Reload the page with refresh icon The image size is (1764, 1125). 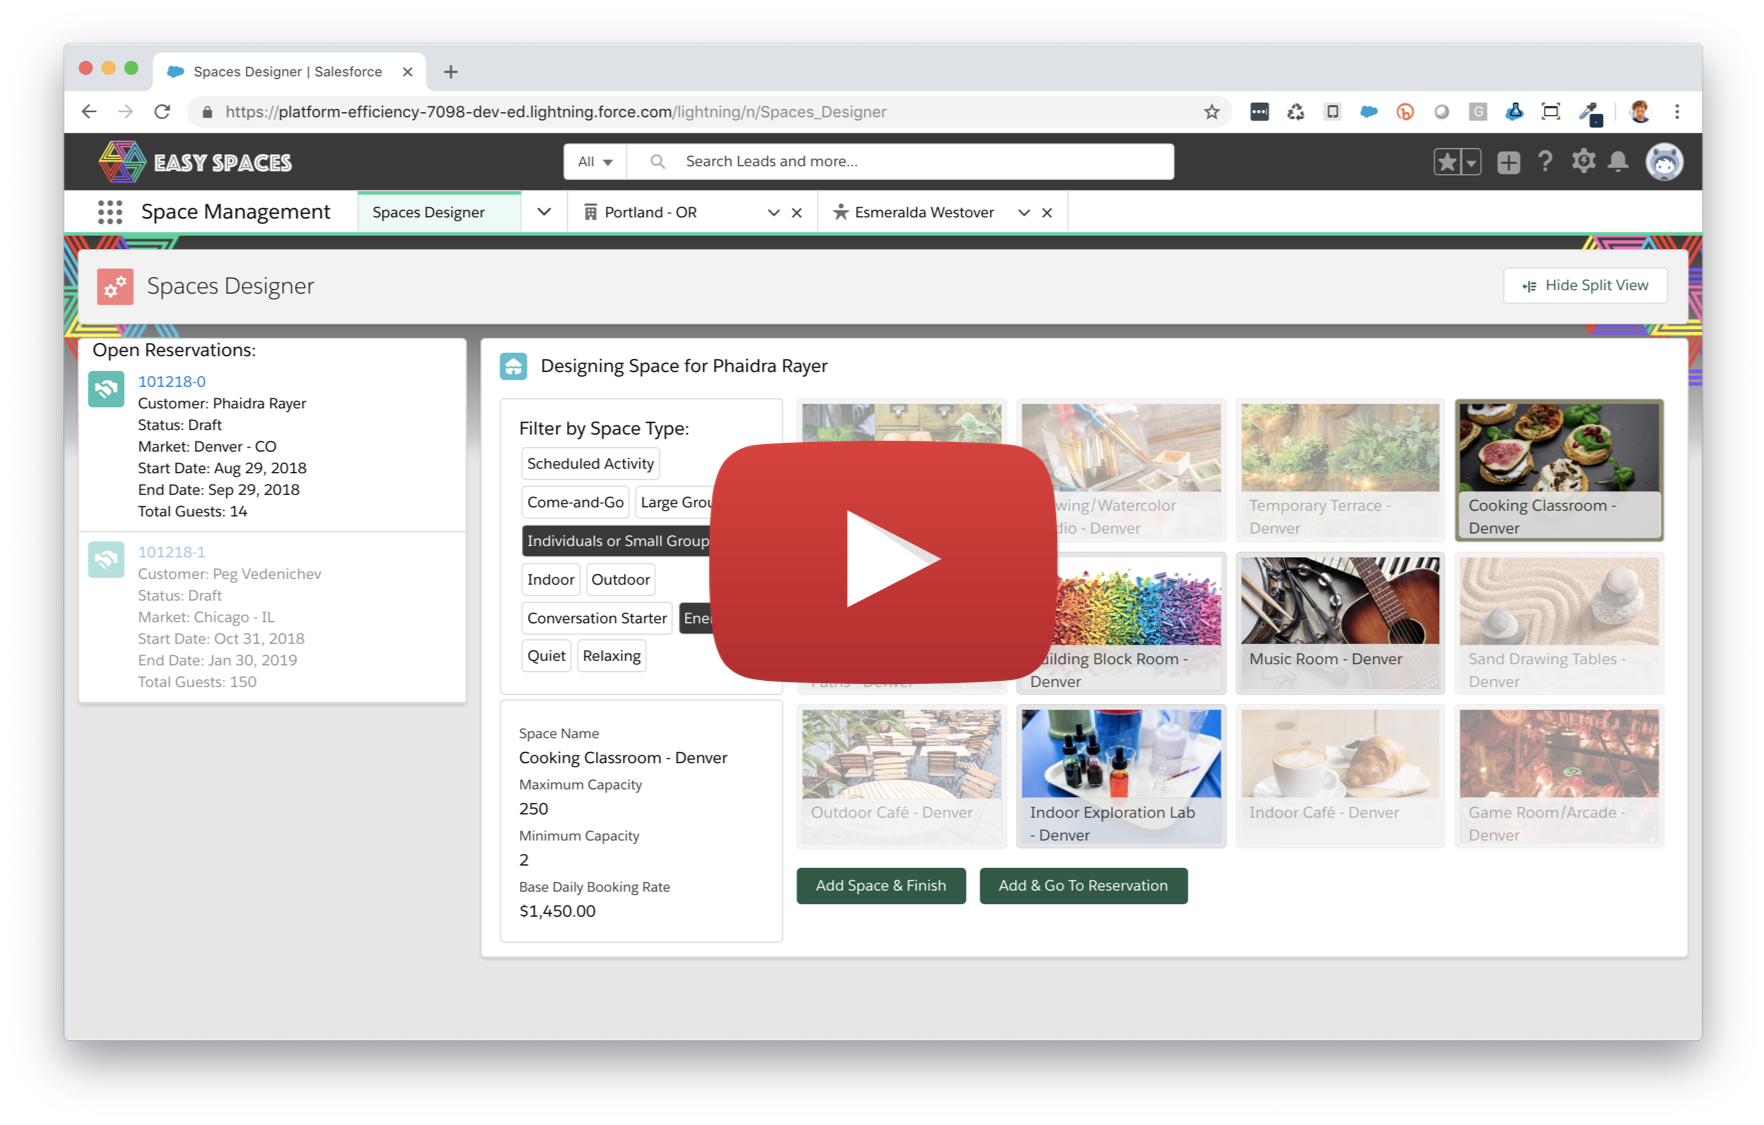[162, 111]
